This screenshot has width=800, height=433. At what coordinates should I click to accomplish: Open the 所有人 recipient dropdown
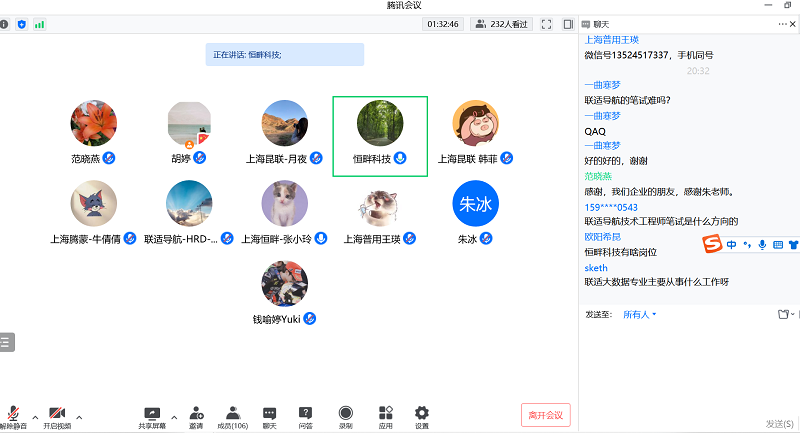coord(640,314)
